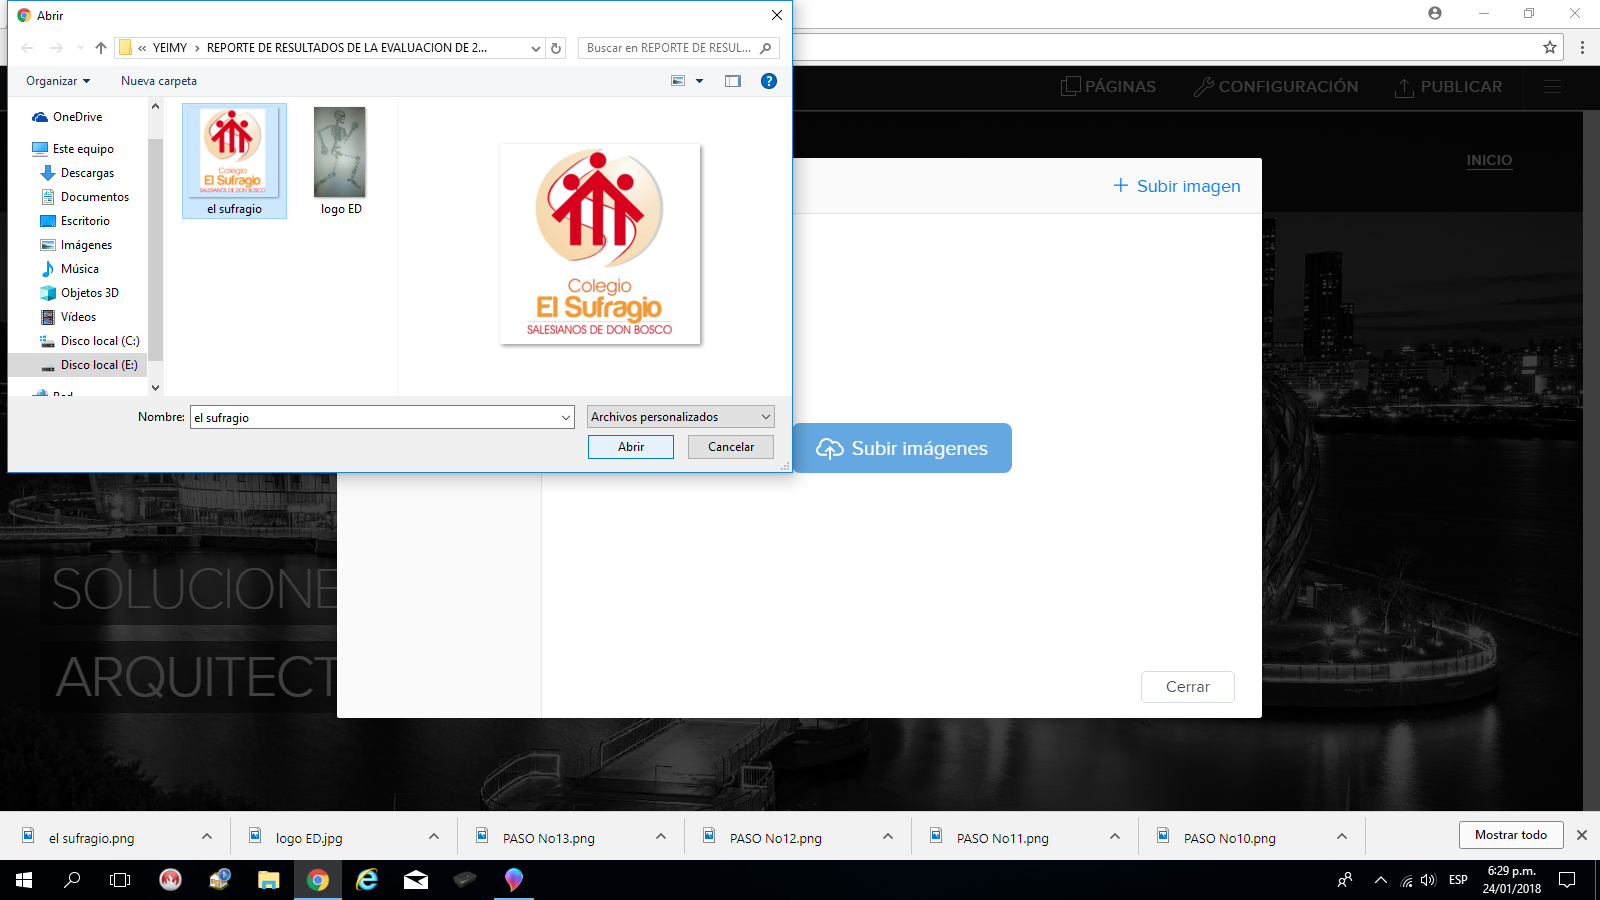The image size is (1600, 900).
Task: Expand the address path dropdown
Action: click(x=536, y=48)
